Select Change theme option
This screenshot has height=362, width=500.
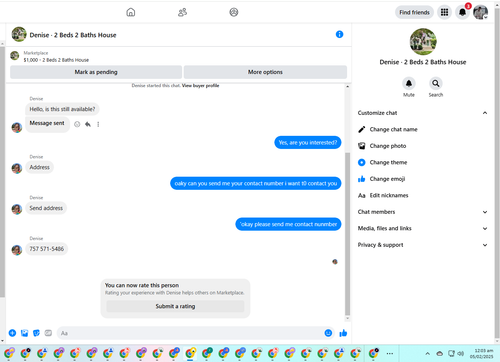[422, 162]
